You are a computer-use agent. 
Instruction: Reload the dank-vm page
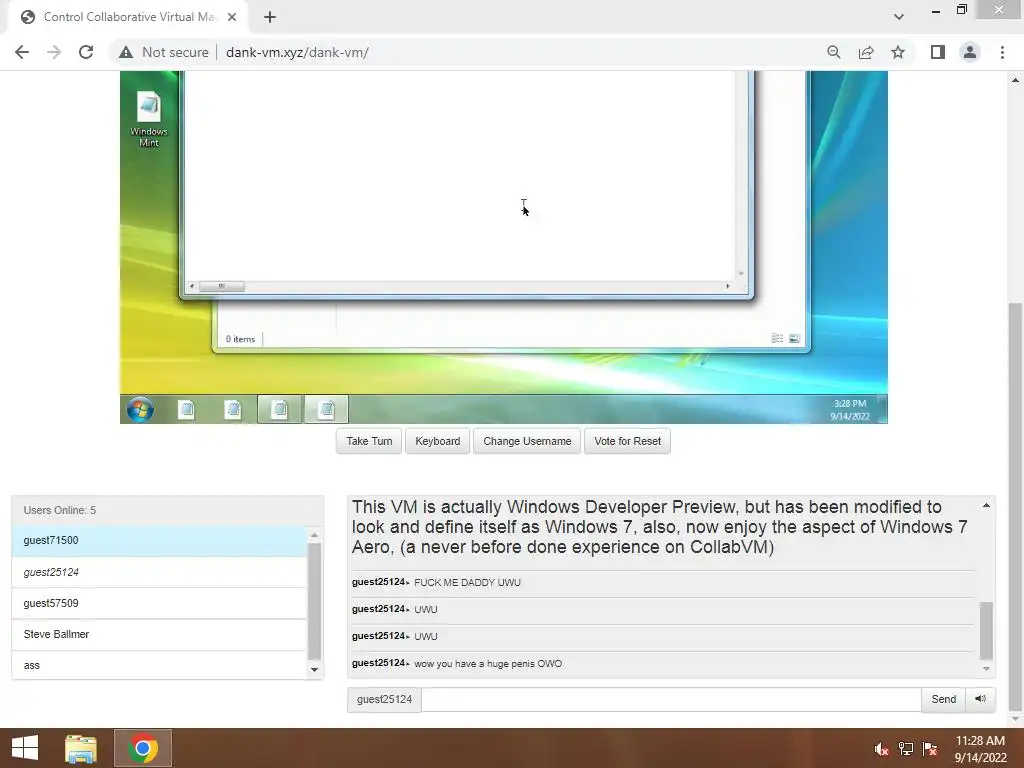click(86, 52)
